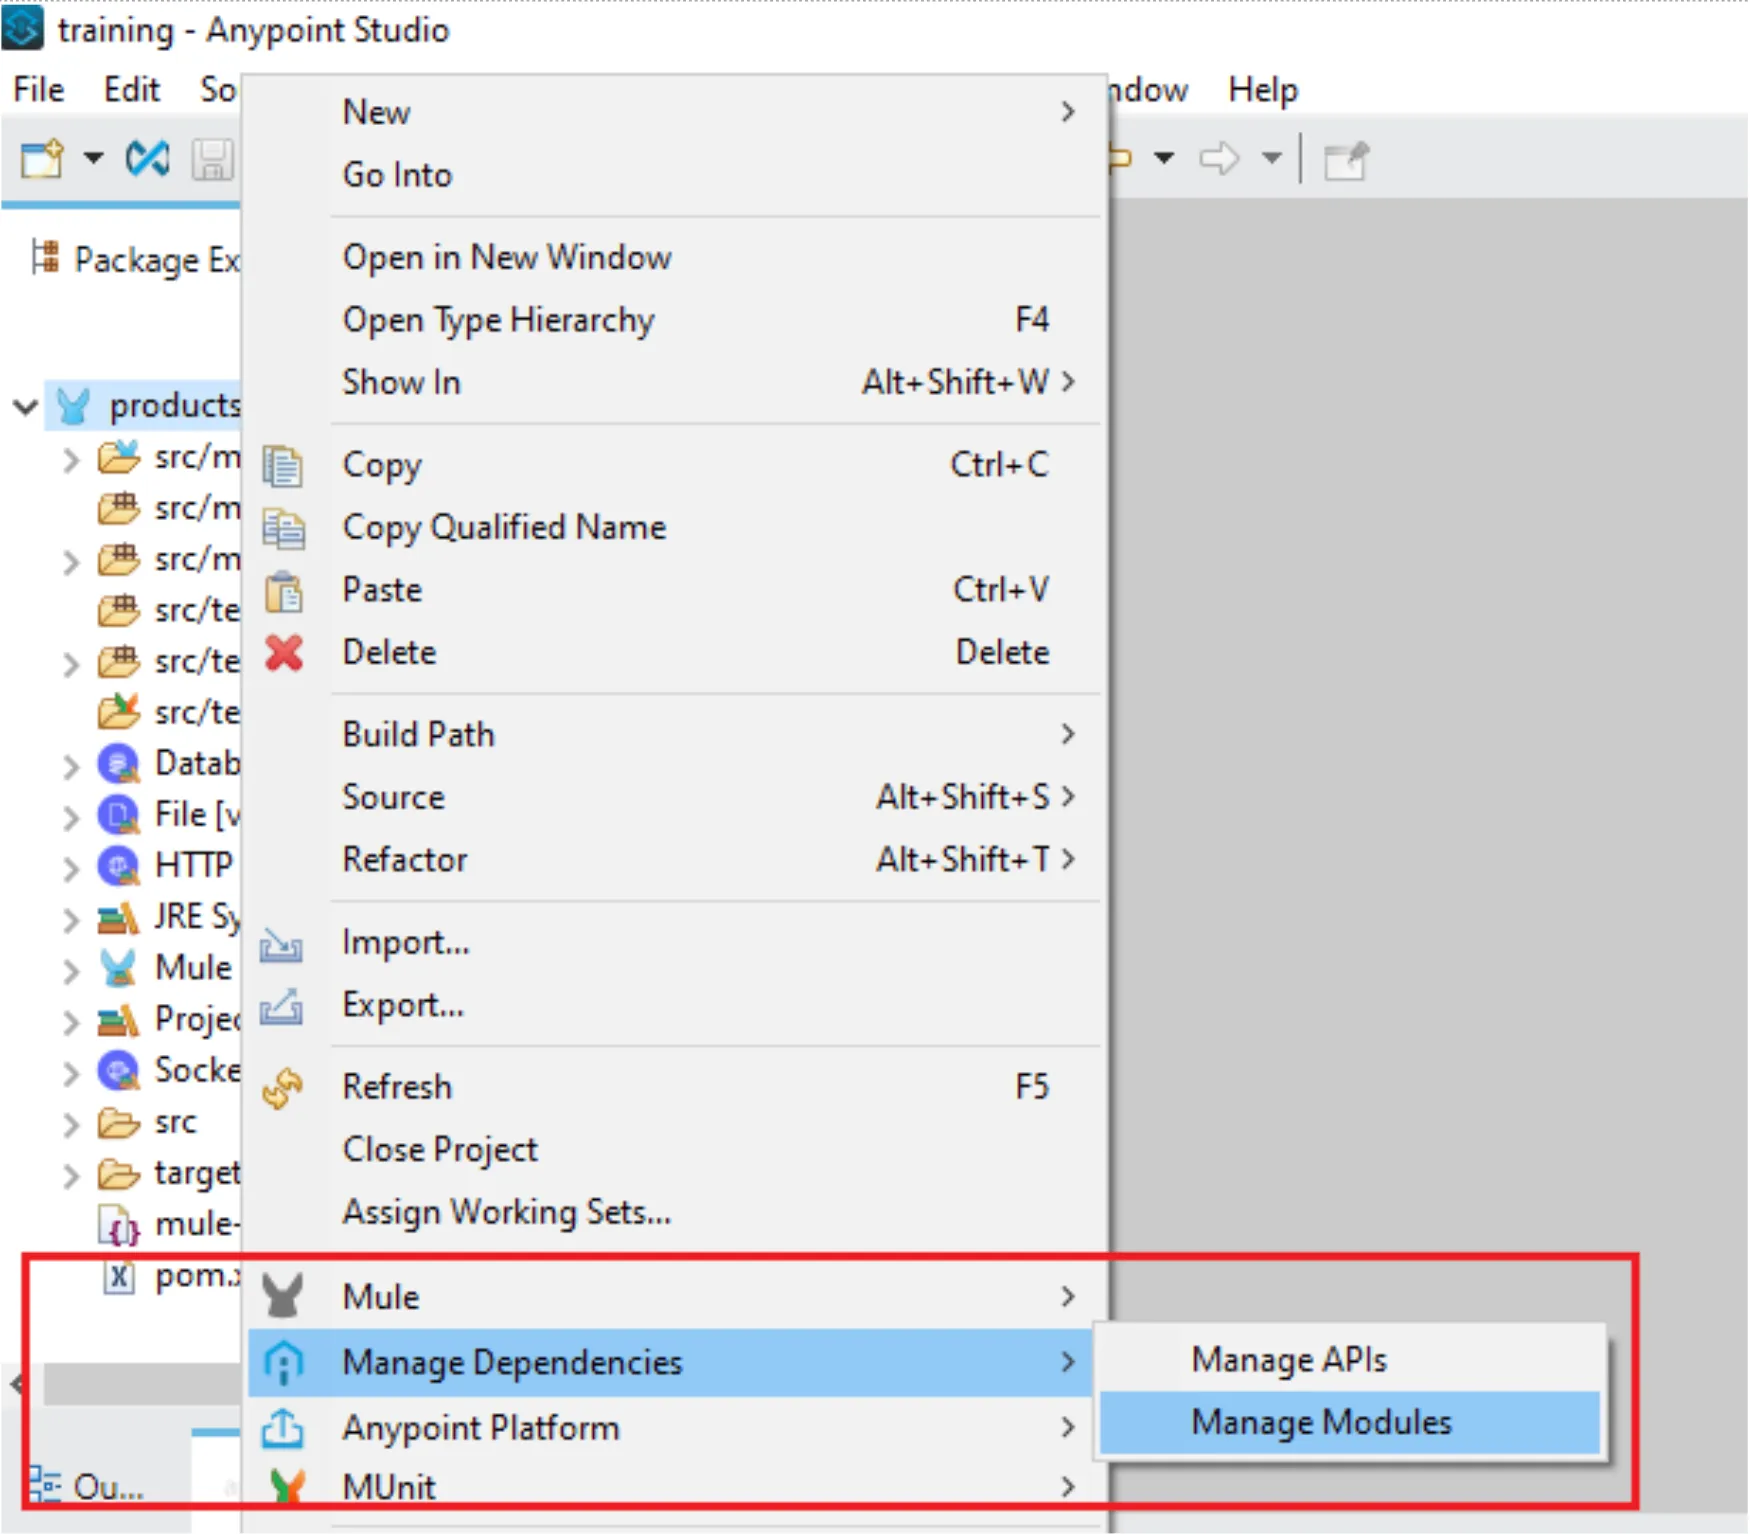Image resolution: width=1750 pixels, height=1534 pixels.
Task: Collapse the products project tree node
Action: tap(25, 406)
